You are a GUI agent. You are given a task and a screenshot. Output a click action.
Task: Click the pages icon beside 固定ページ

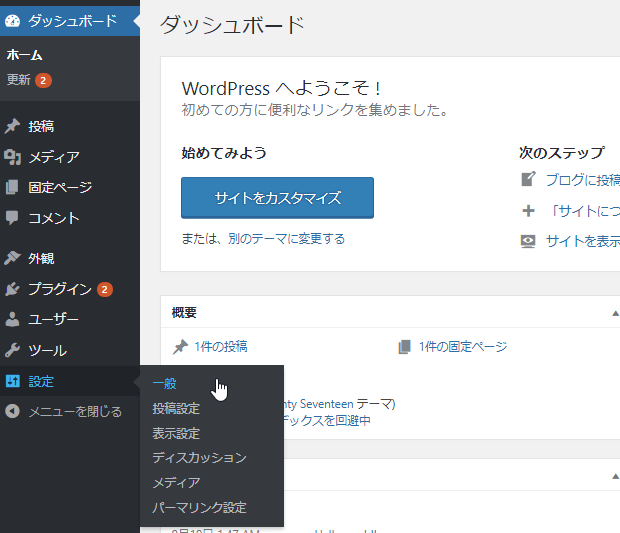click(12, 187)
